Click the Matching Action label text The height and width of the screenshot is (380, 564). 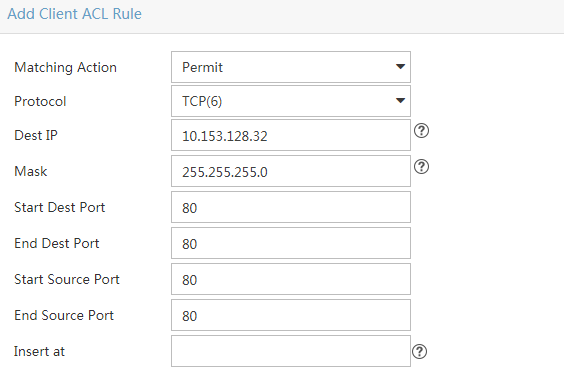pyautogui.click(x=65, y=67)
